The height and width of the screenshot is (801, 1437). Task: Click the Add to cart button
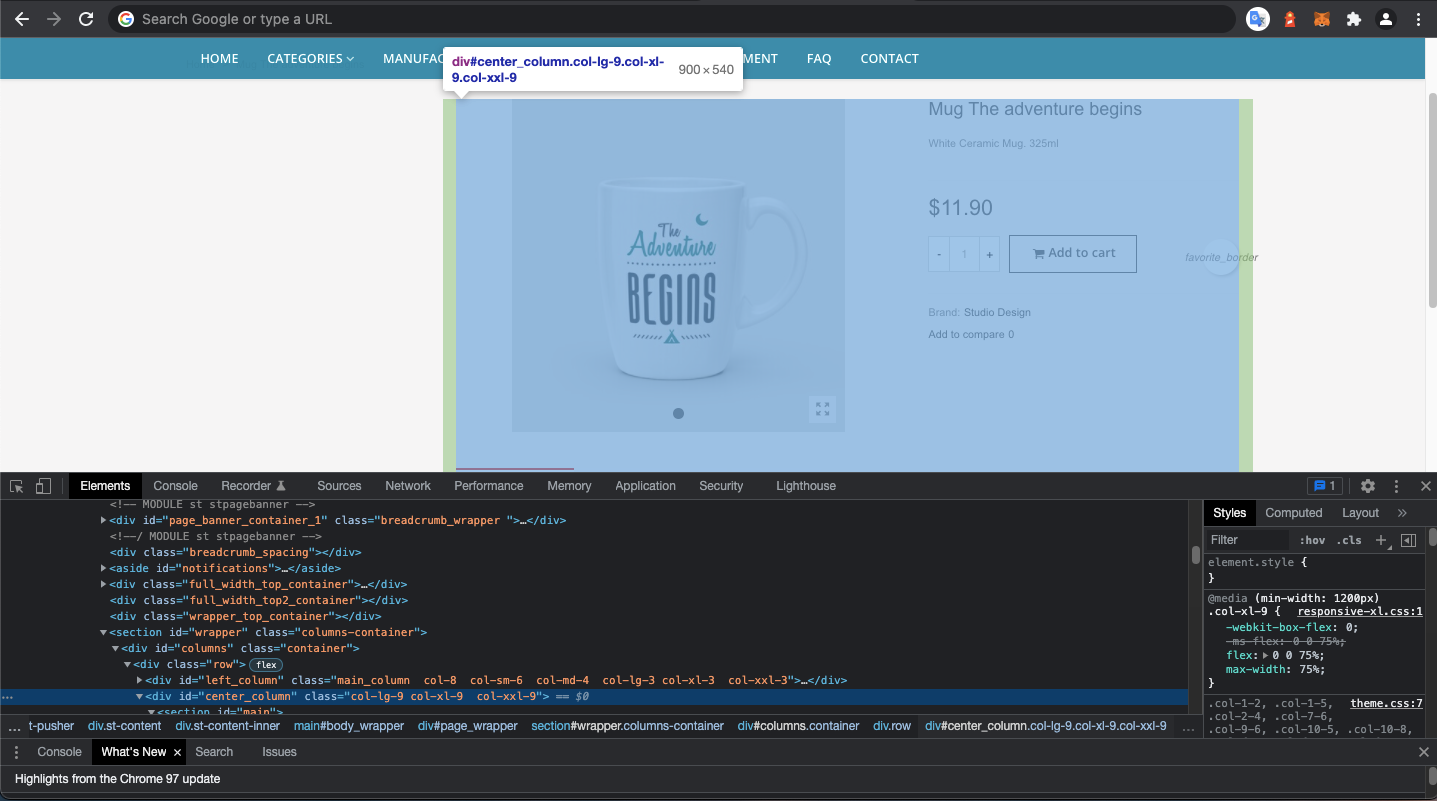pyautogui.click(x=1073, y=253)
